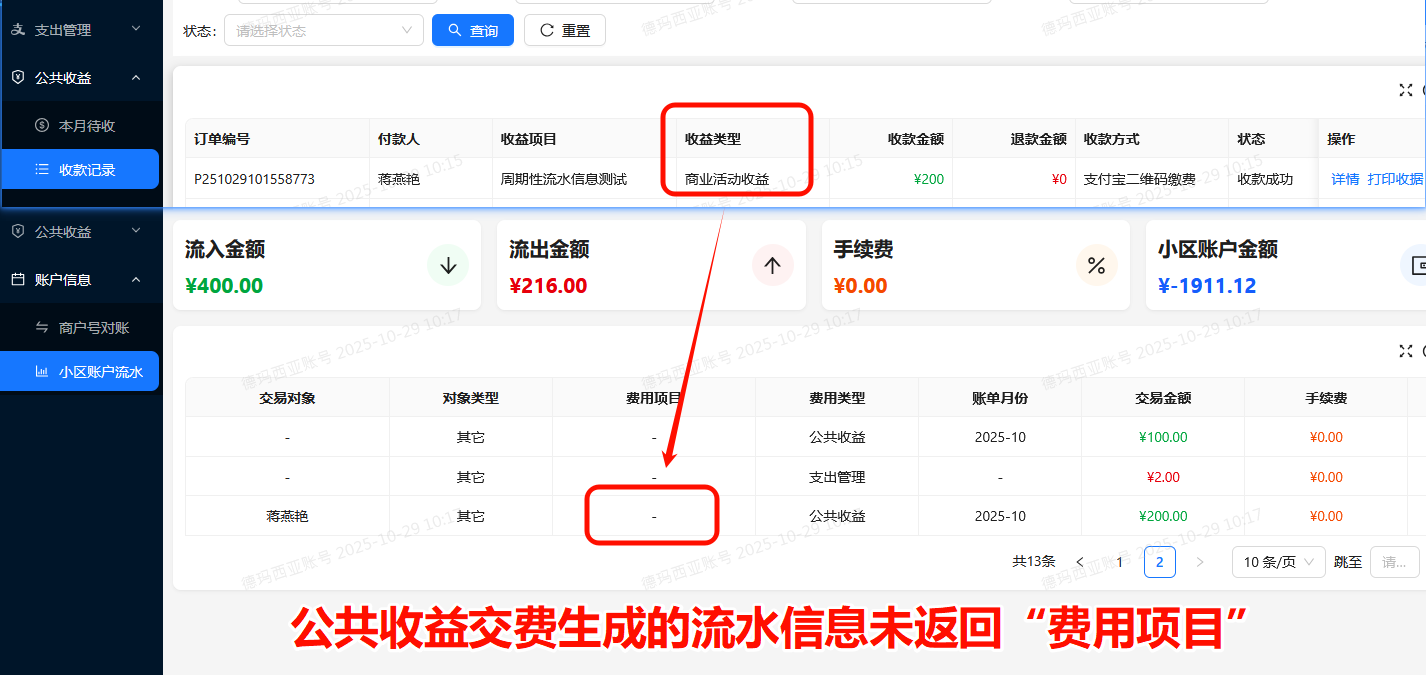Click the fullscreen icon in lower table

pos(1405,351)
